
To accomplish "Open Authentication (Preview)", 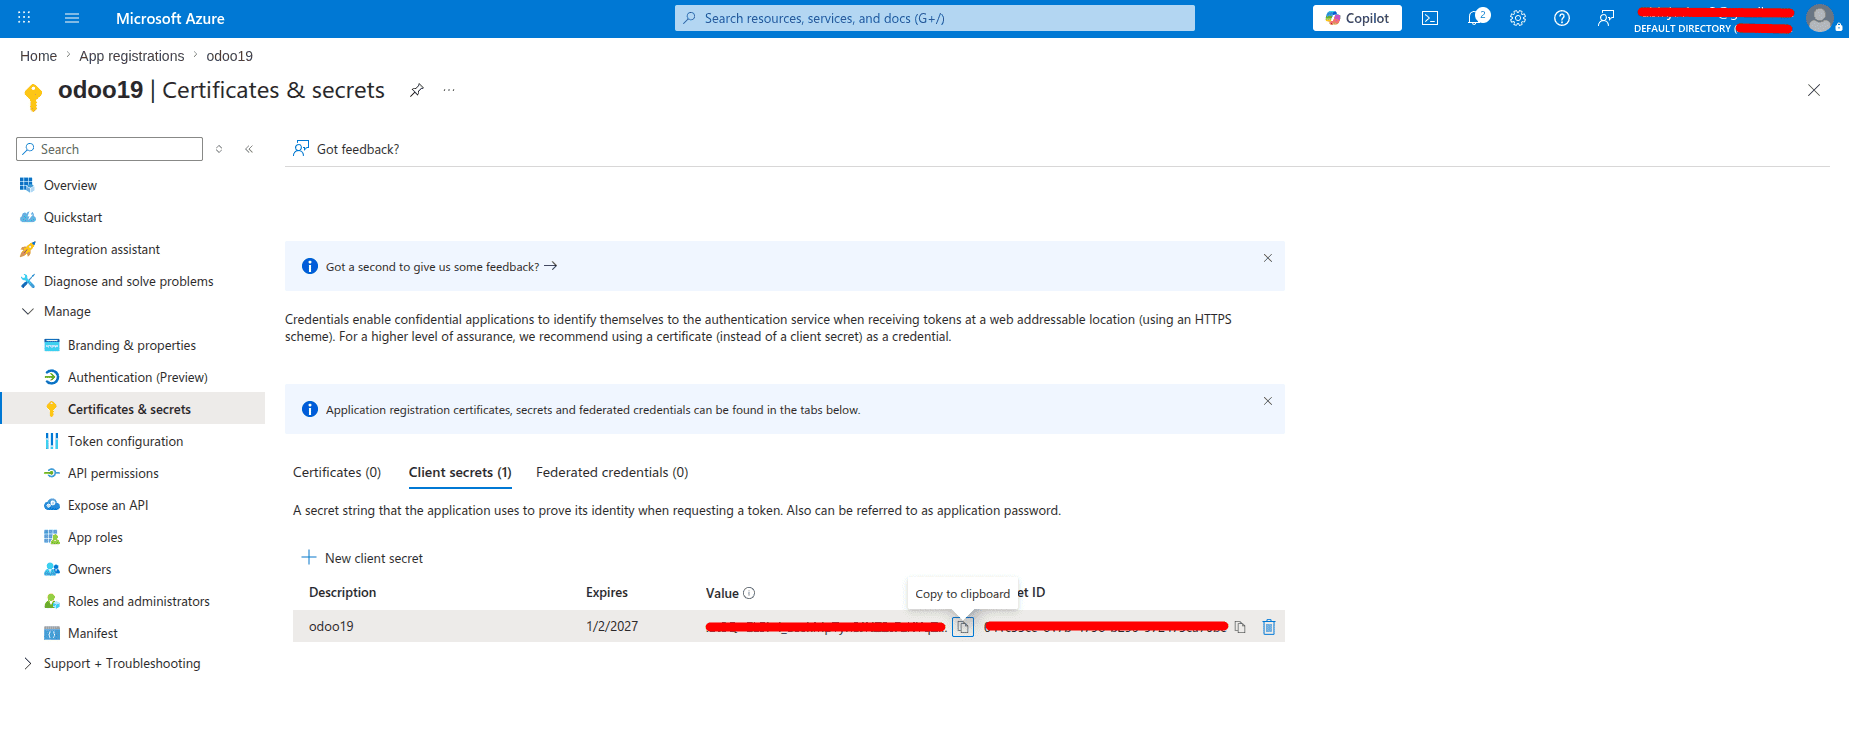I will 137,377.
